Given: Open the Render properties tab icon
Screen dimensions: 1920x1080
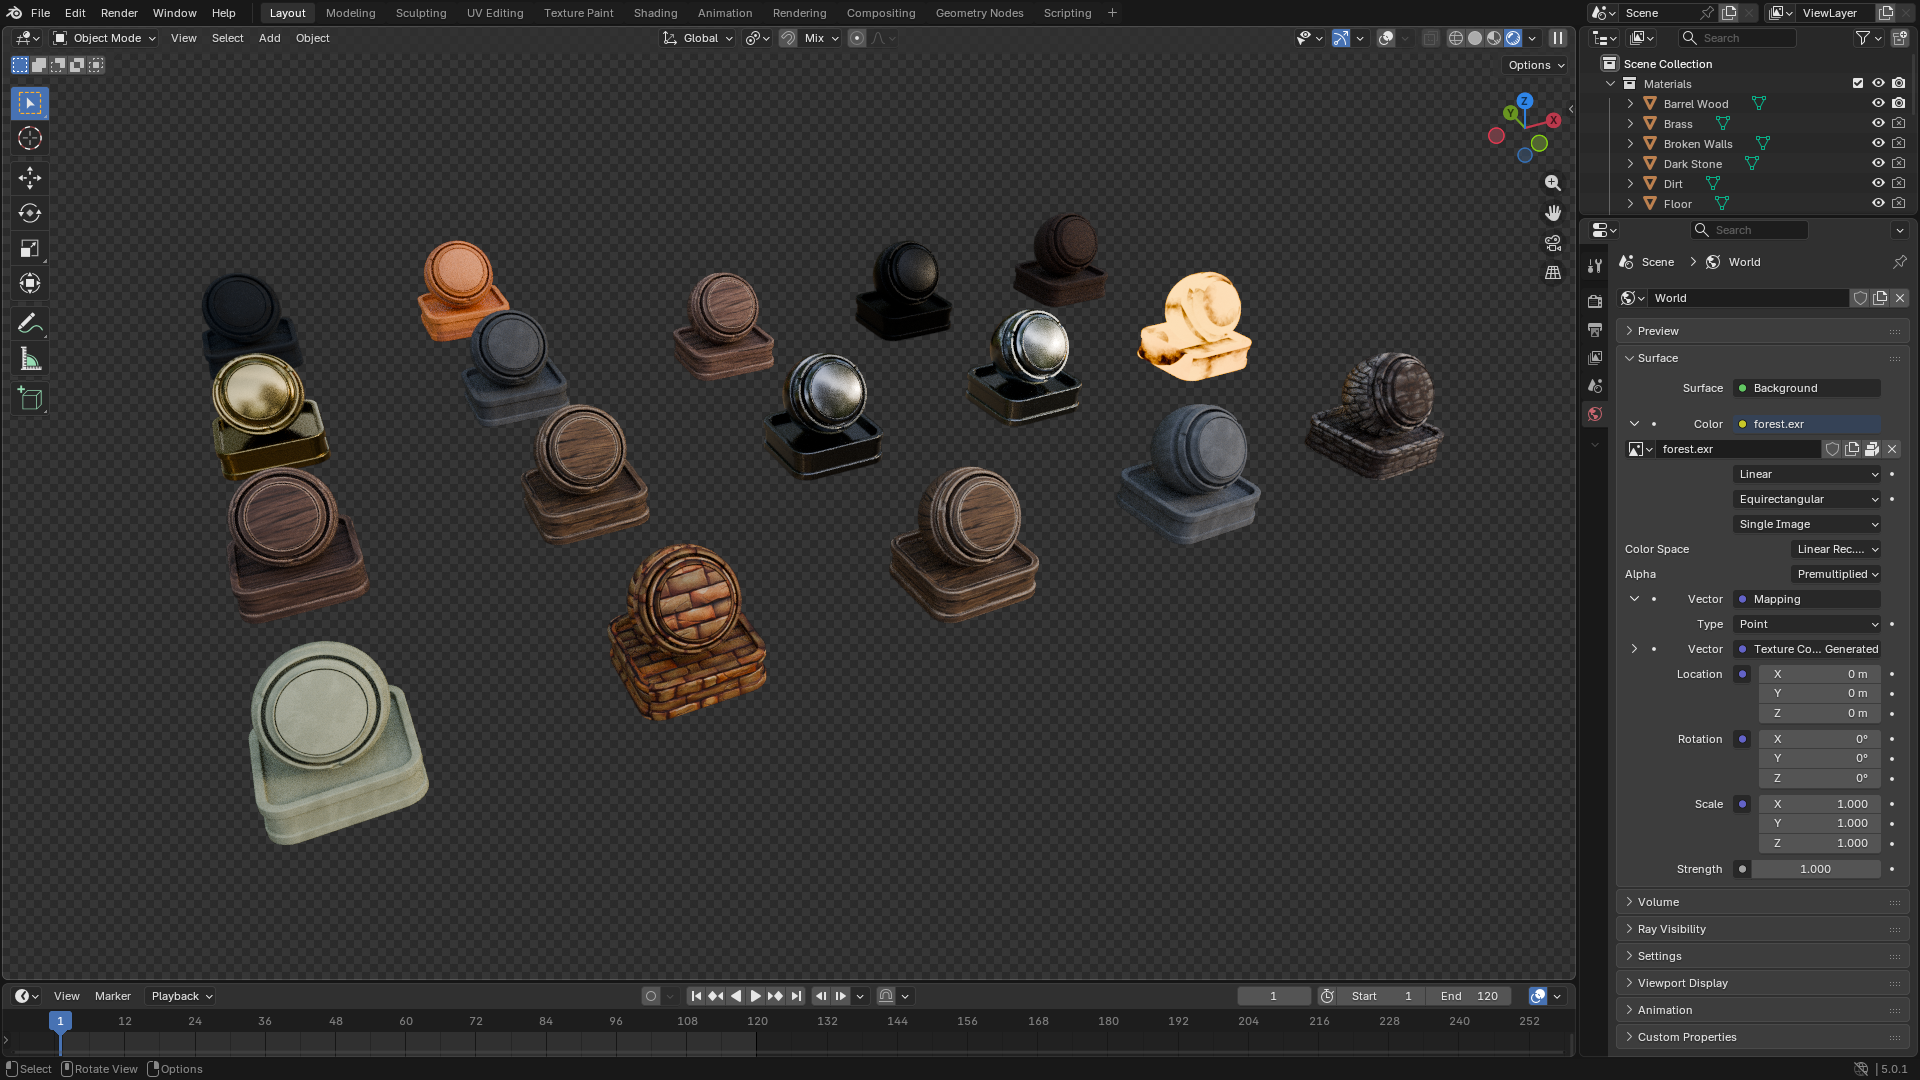Looking at the screenshot, I should [1595, 301].
